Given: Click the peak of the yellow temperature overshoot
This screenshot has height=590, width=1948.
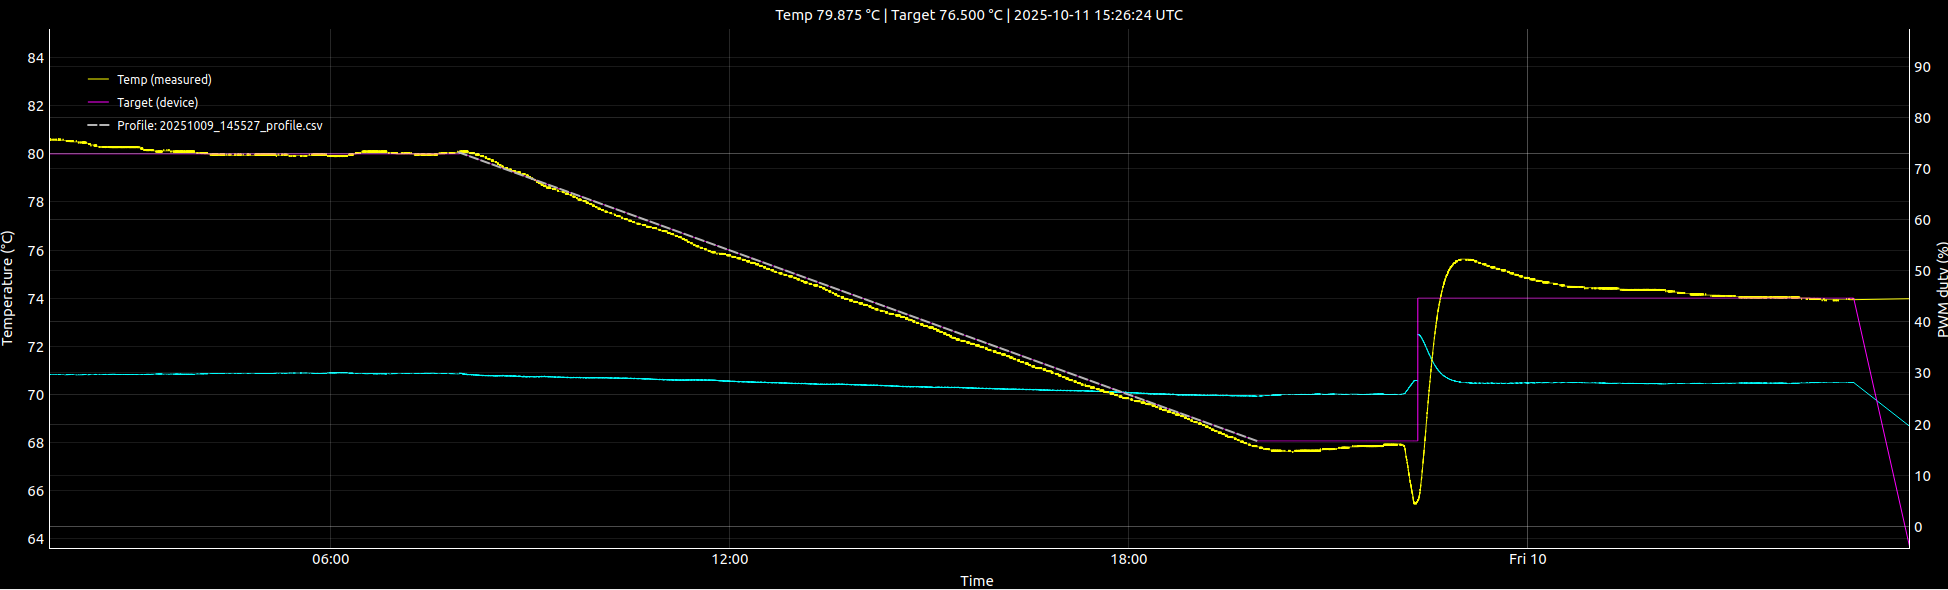Looking at the screenshot, I should click(1463, 260).
